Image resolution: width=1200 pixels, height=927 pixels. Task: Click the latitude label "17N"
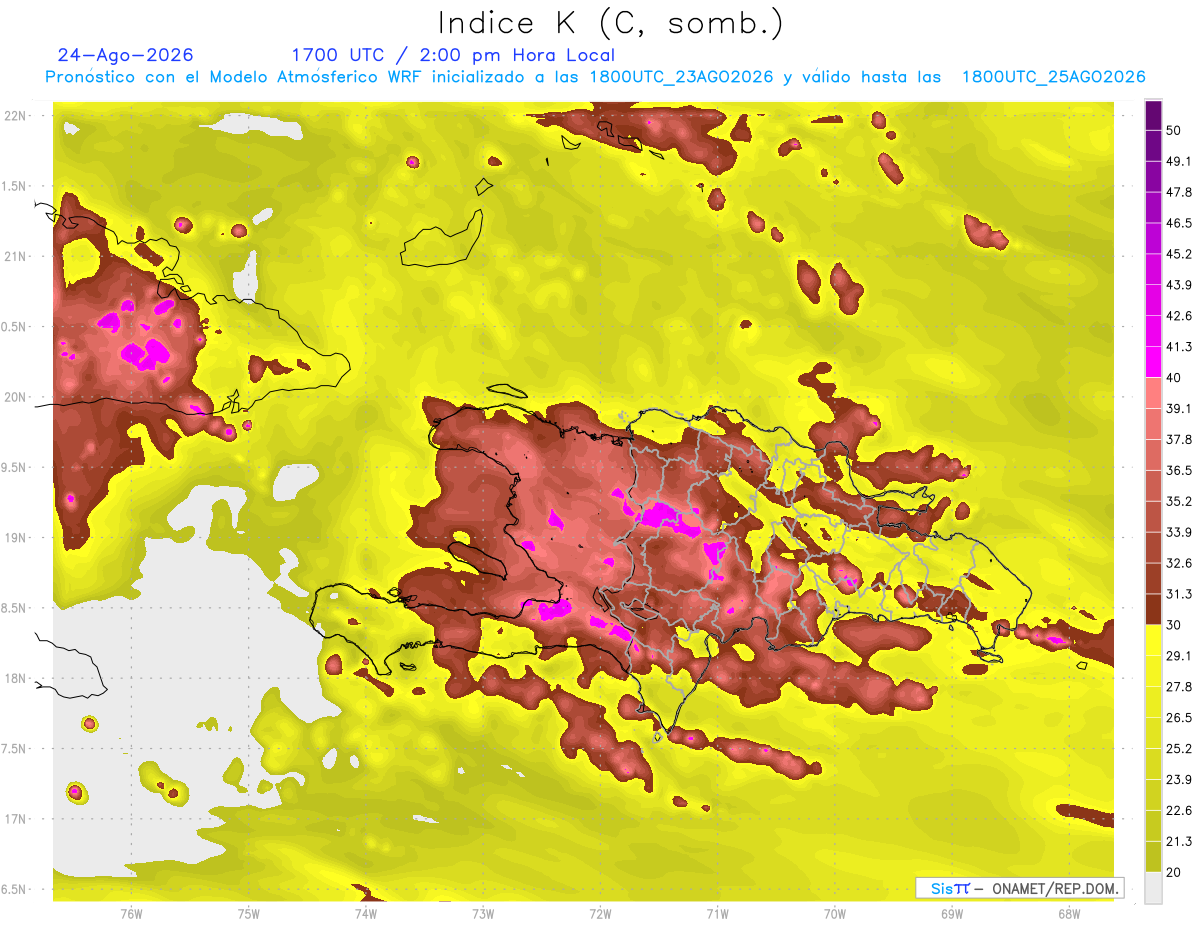(x=15, y=819)
